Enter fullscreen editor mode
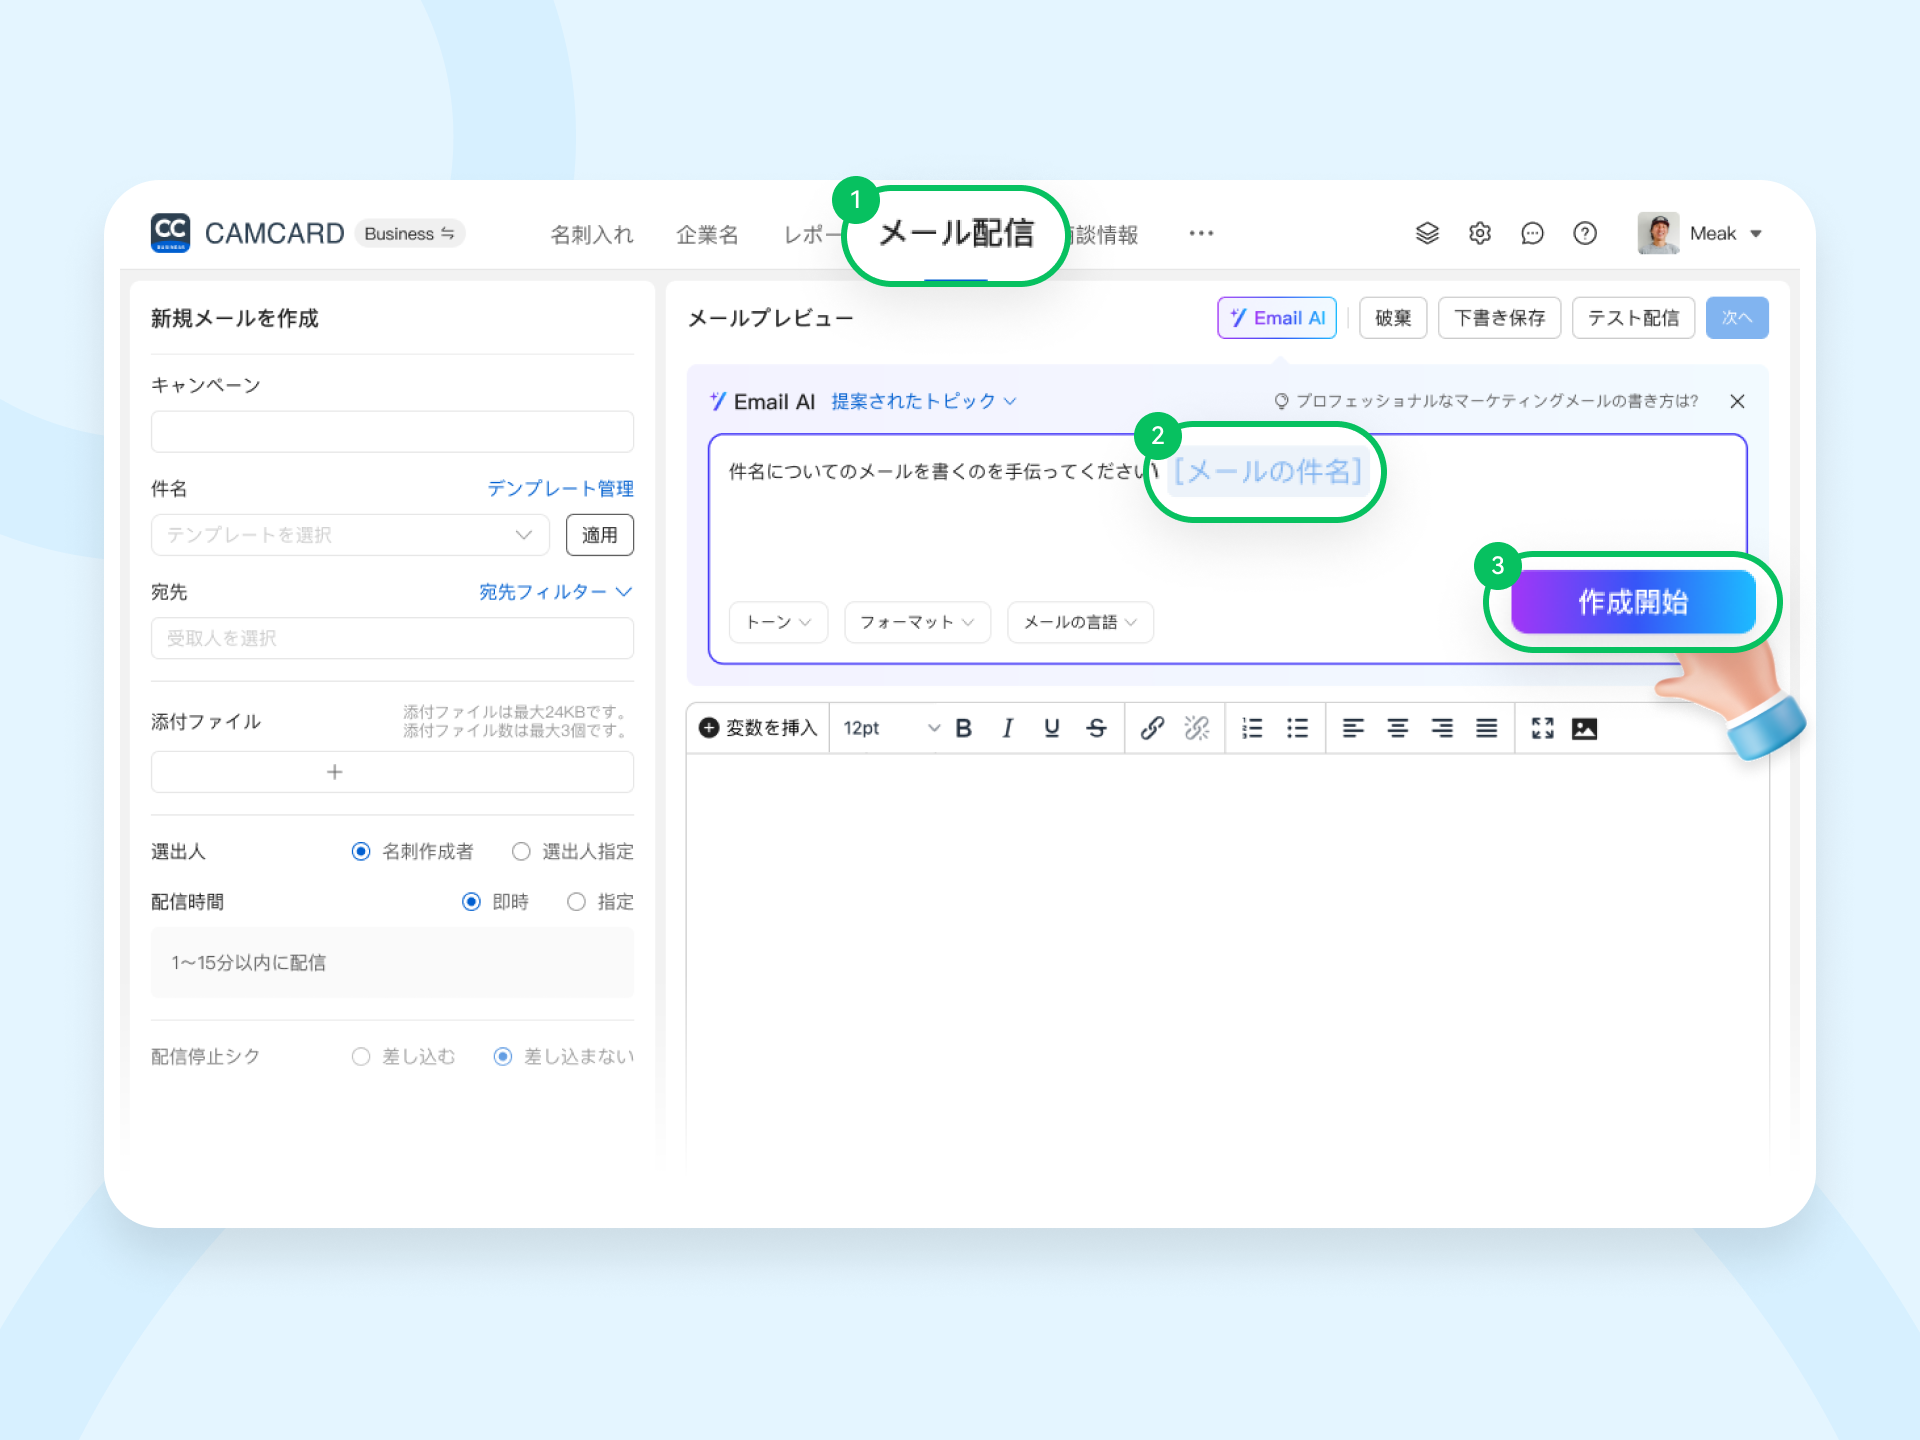This screenshot has width=1920, height=1440. [x=1542, y=728]
